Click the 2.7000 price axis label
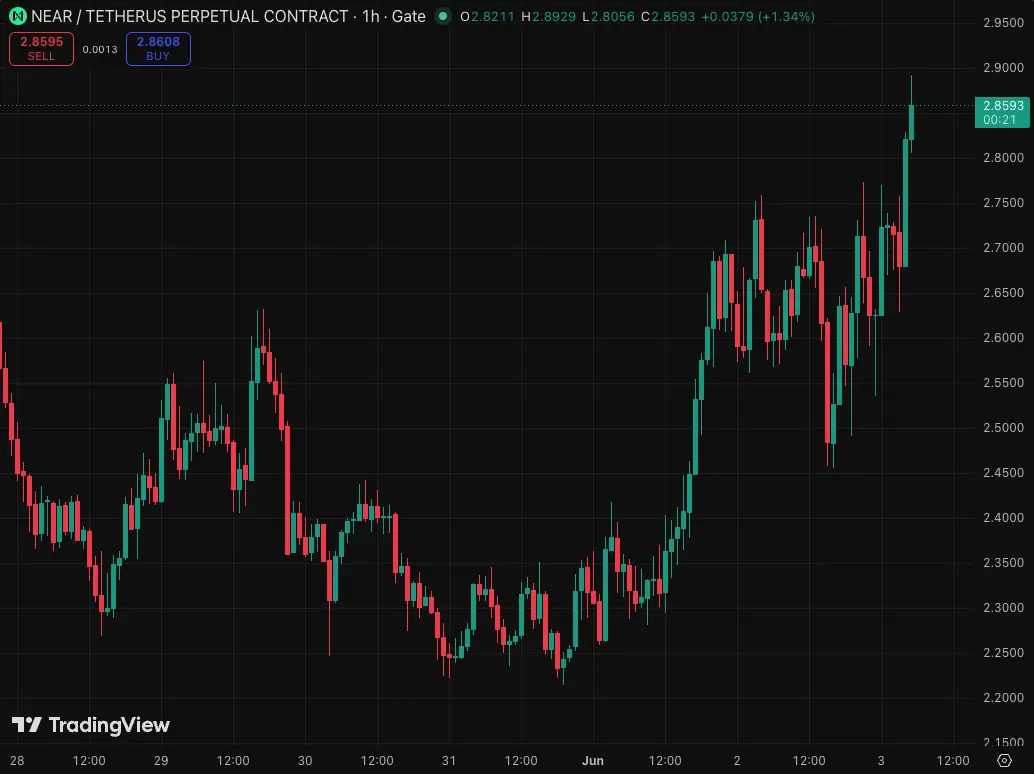Screen dimensions: 1034x774 (1003, 248)
